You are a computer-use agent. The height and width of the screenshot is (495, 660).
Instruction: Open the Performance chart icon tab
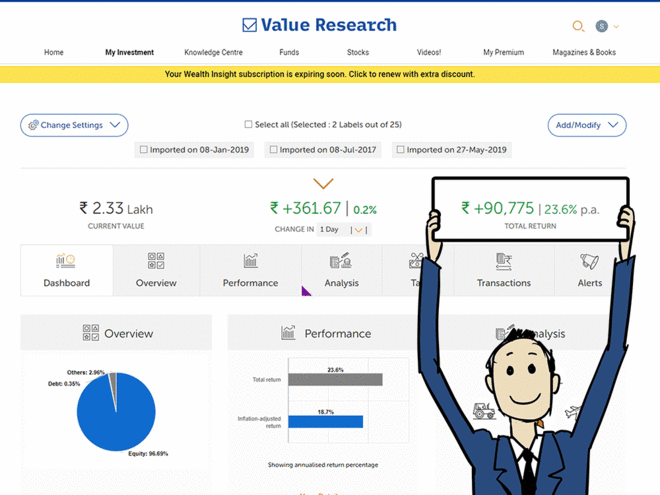point(250,262)
